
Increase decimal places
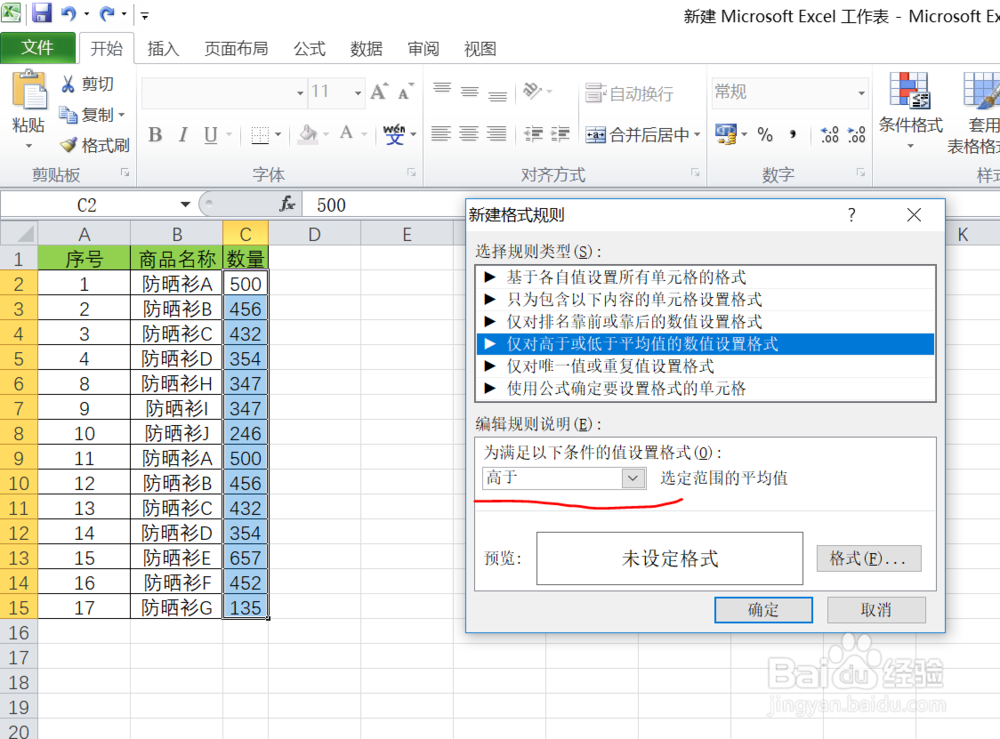coord(829,135)
